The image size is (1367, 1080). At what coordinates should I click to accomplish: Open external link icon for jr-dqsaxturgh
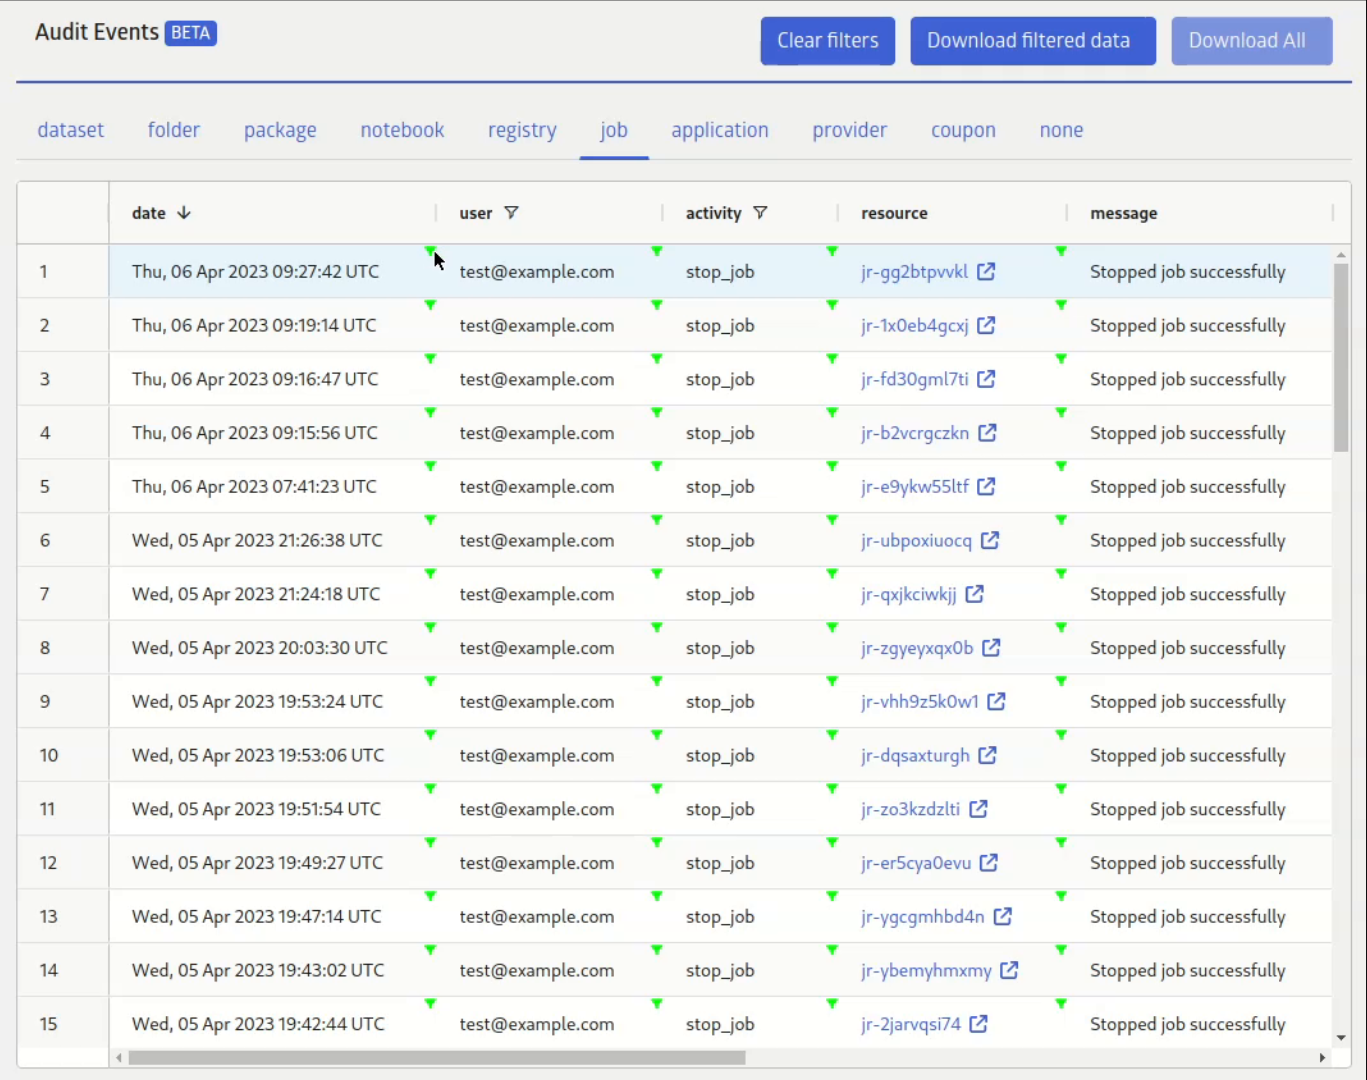[987, 755]
